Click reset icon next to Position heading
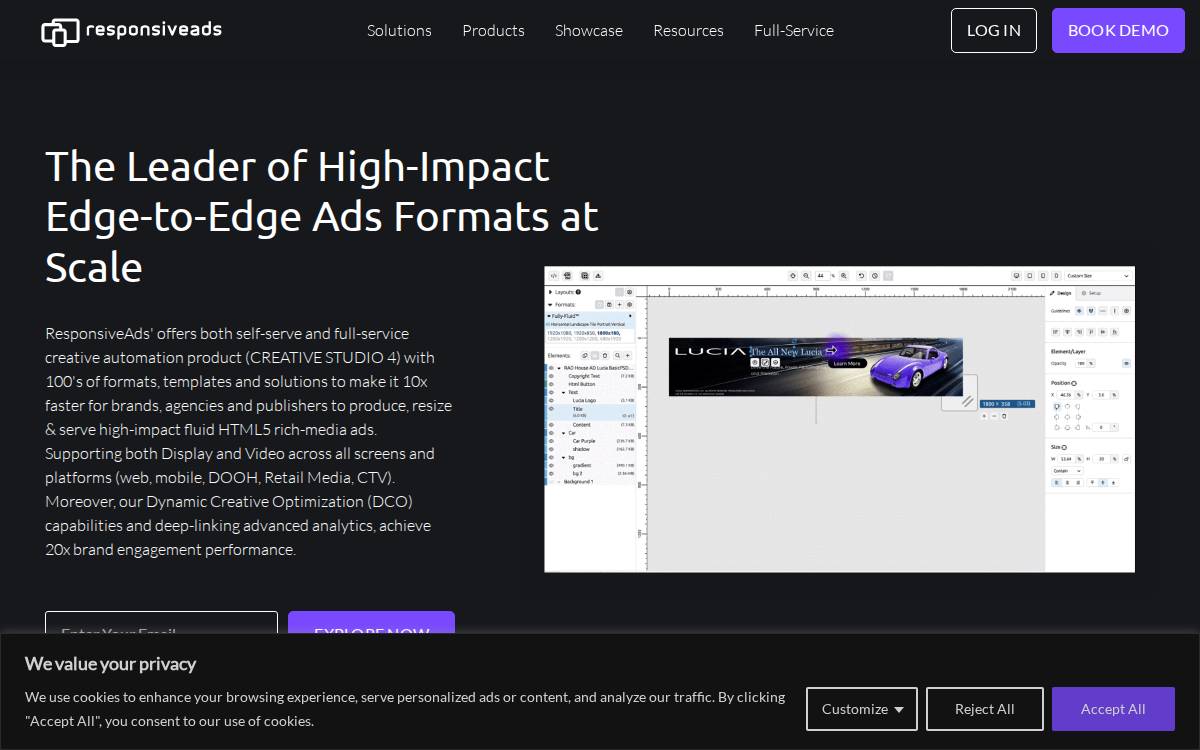Image resolution: width=1200 pixels, height=750 pixels. point(1074,383)
